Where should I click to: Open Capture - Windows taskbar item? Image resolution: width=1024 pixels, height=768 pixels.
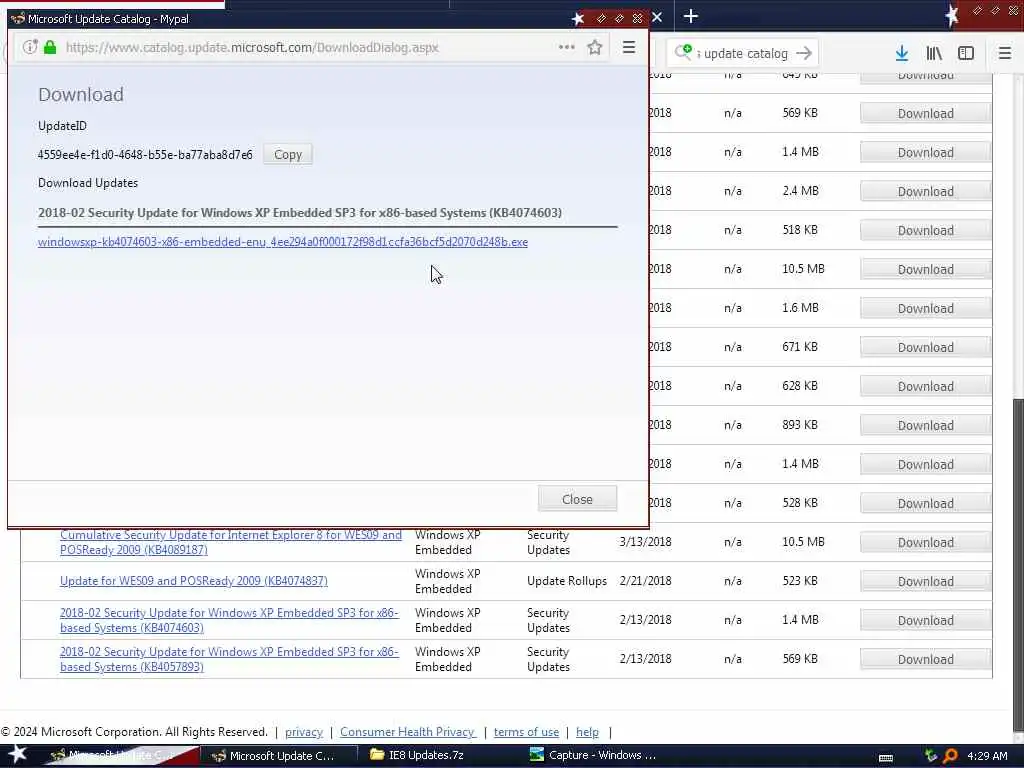pos(593,756)
